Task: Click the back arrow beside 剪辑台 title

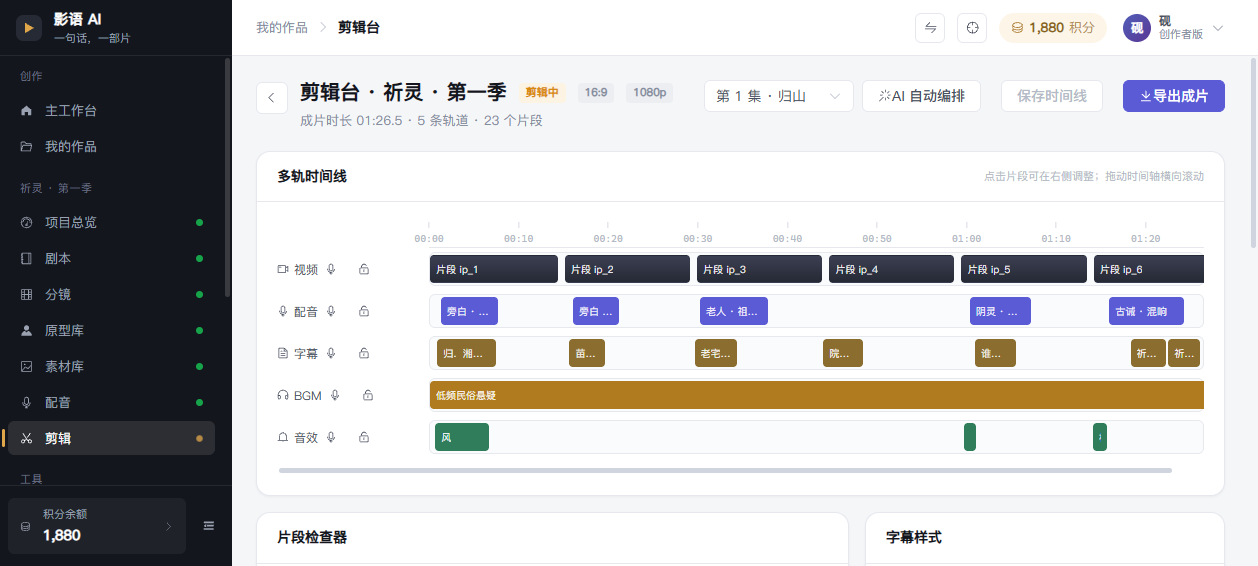Action: (272, 98)
